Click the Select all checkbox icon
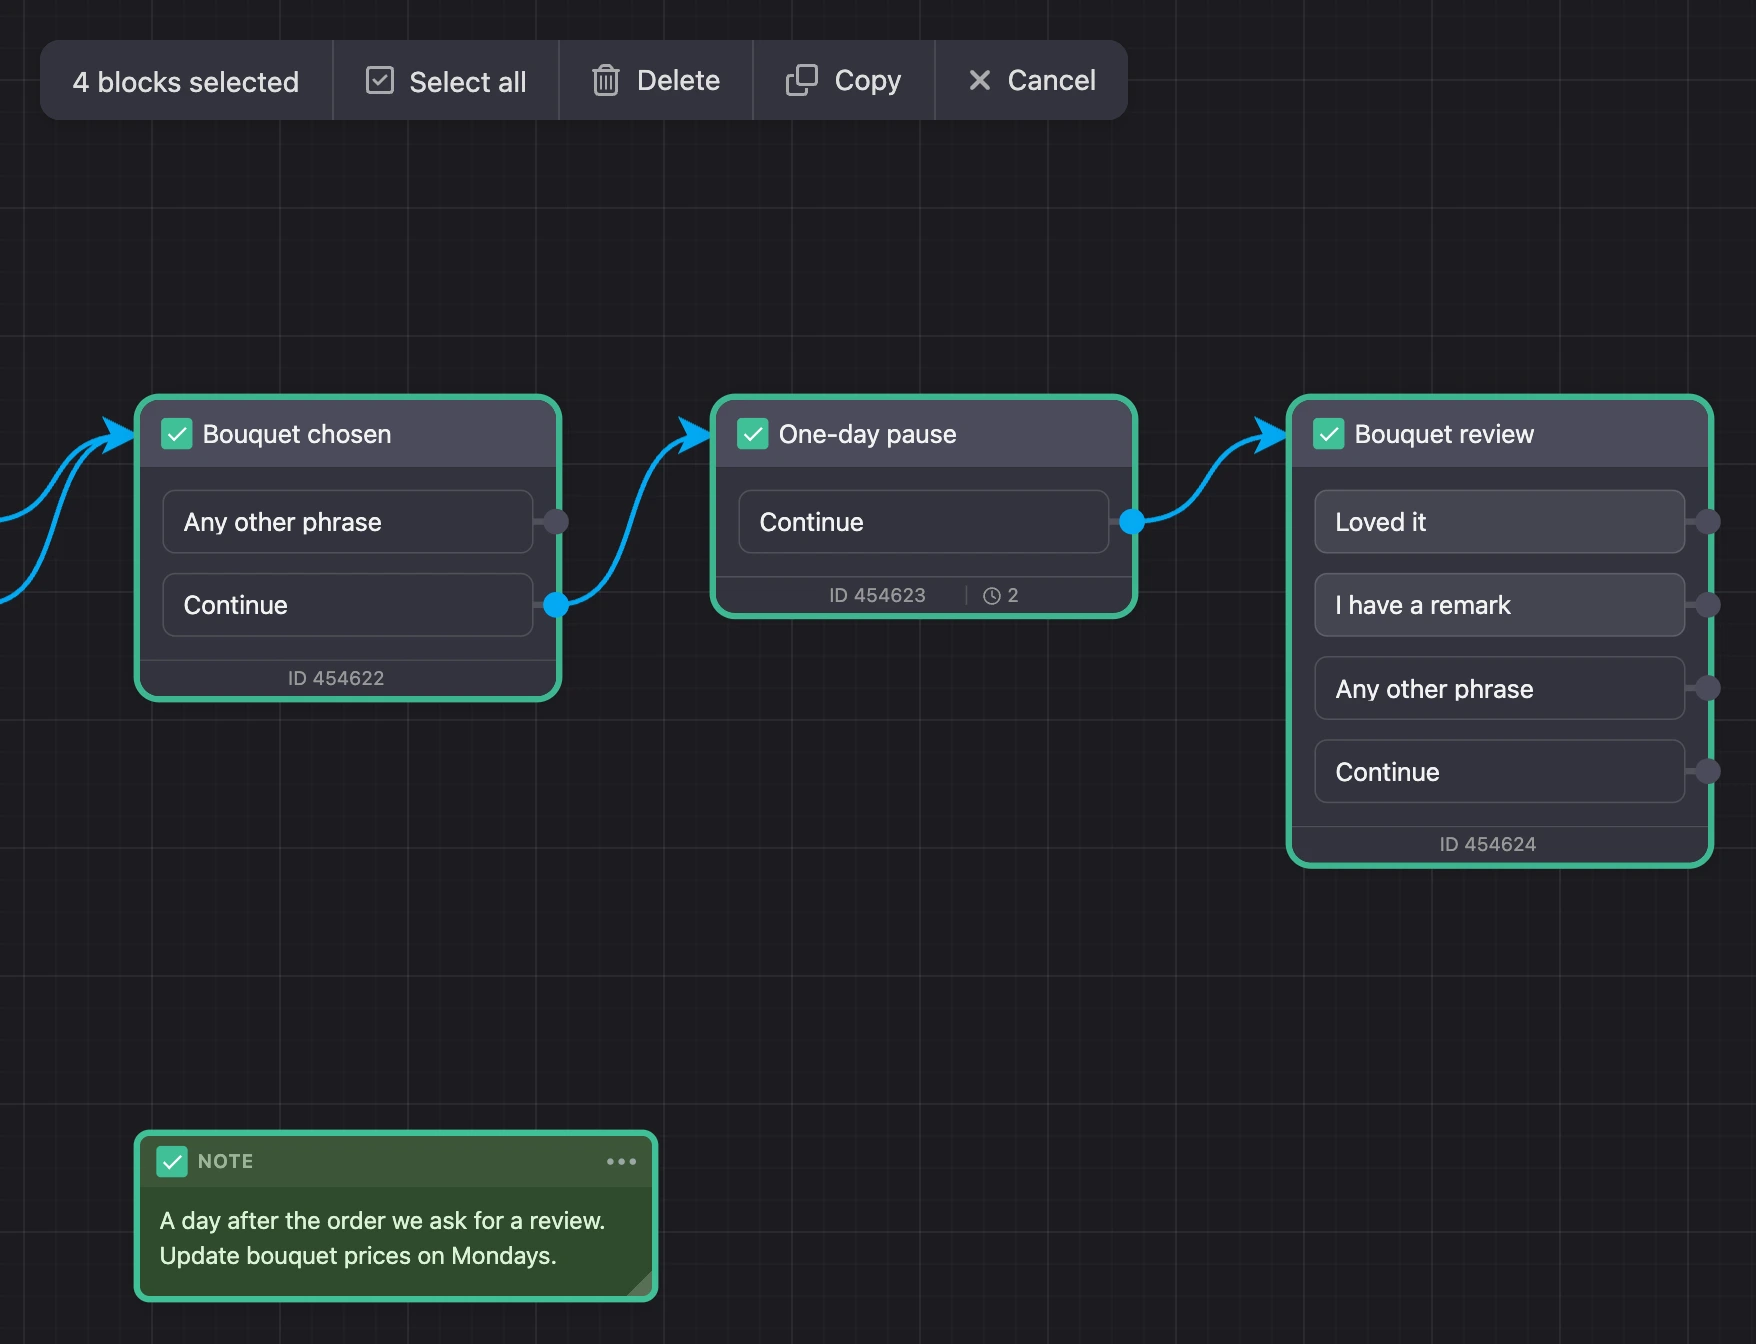Screen dimensions: 1756x1344 pos(380,80)
